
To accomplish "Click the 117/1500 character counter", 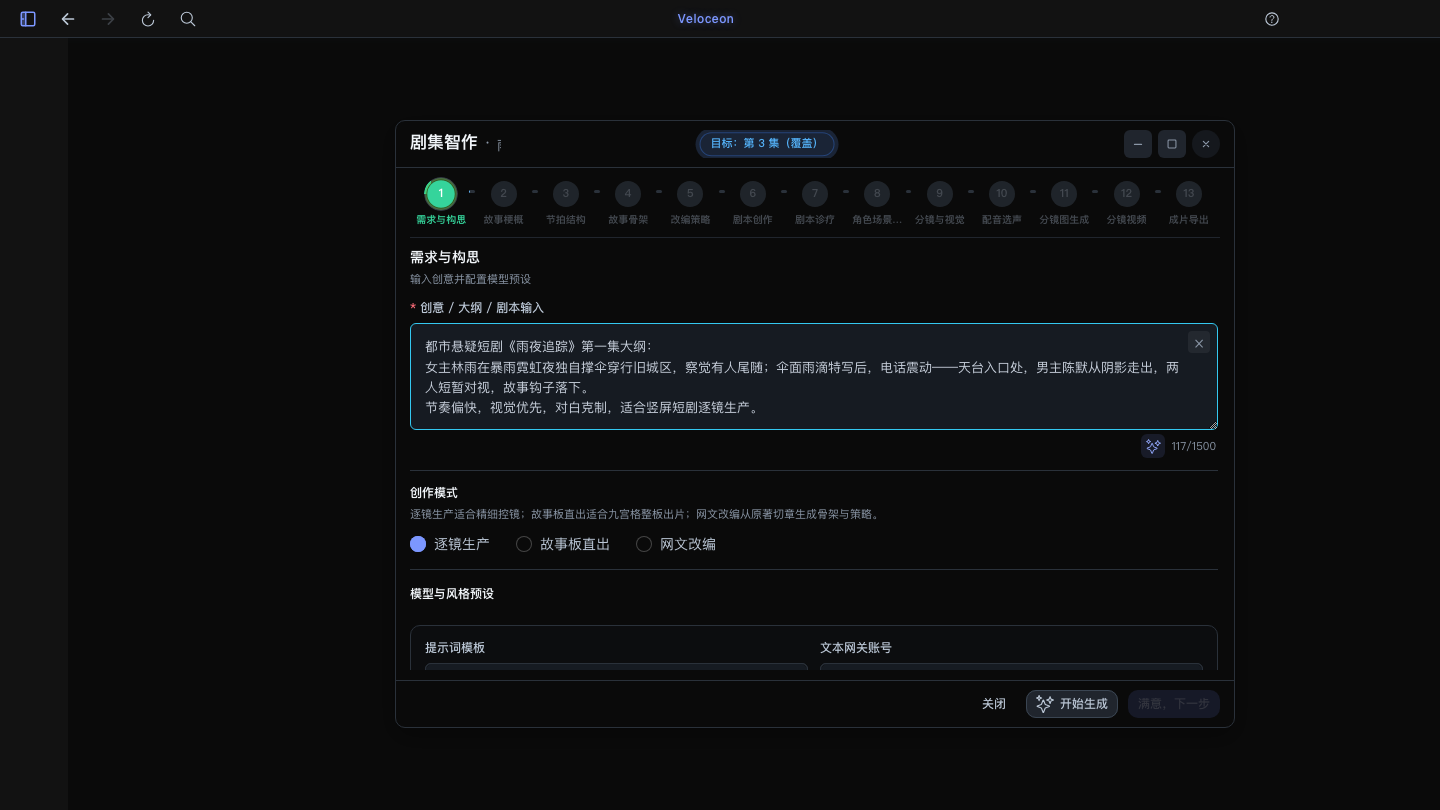I will (1194, 446).
